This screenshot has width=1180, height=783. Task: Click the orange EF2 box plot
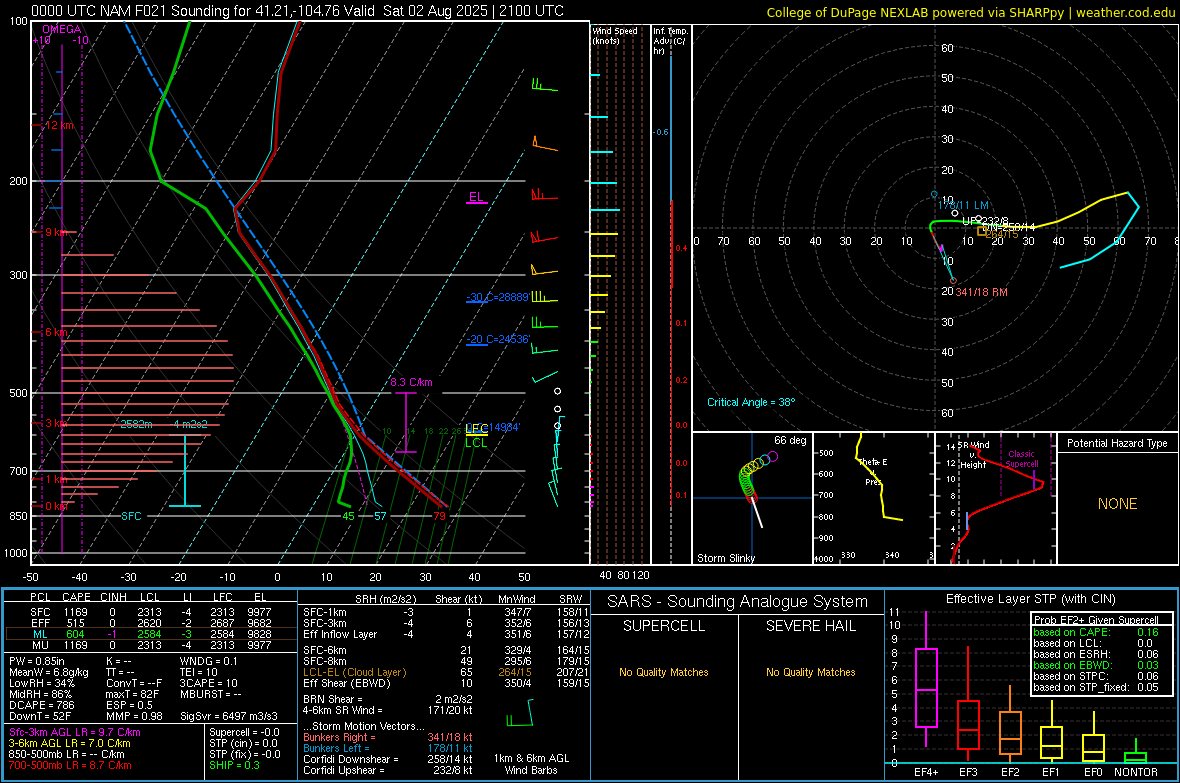point(1010,726)
